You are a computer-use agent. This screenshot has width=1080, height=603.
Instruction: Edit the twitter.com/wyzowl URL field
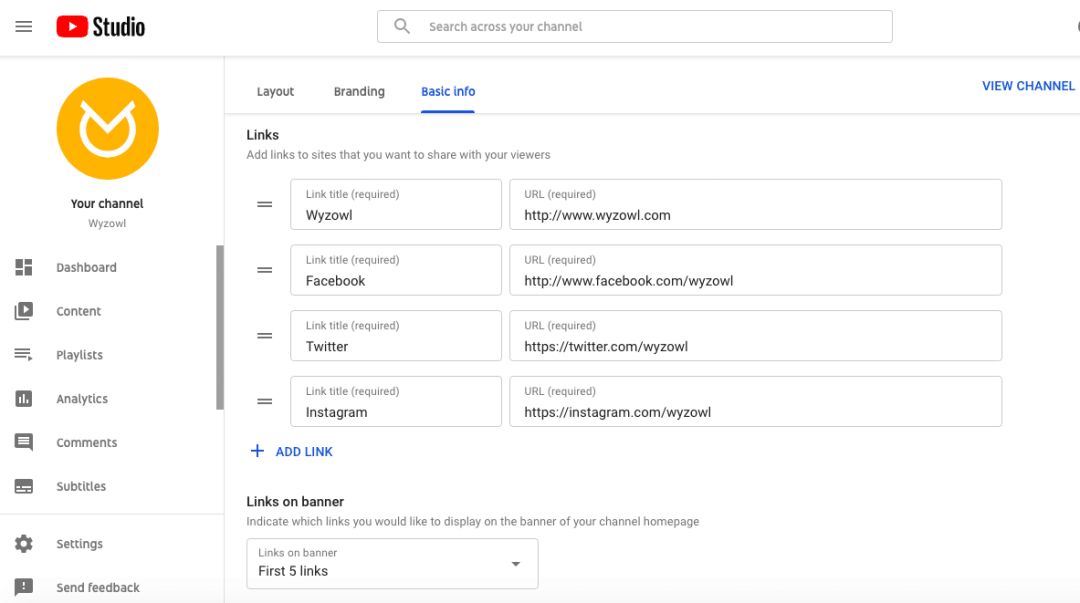(756, 336)
